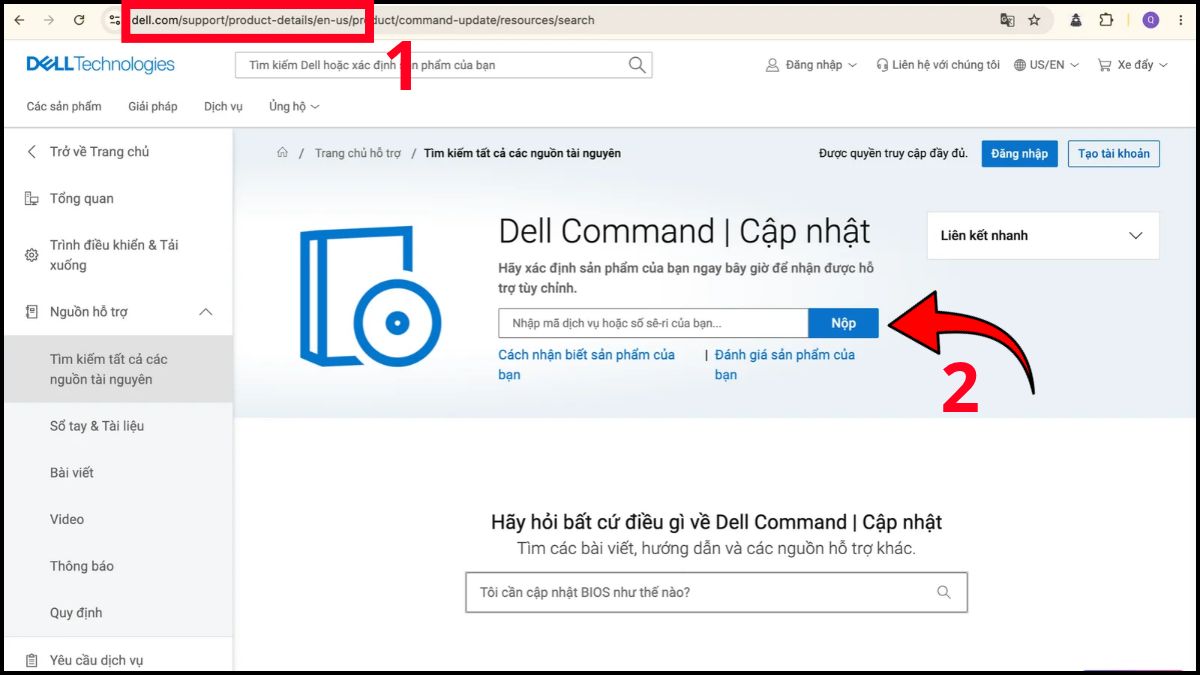Click the purple profile avatar in Chrome
Image resolution: width=1200 pixels, height=675 pixels.
tap(1151, 20)
